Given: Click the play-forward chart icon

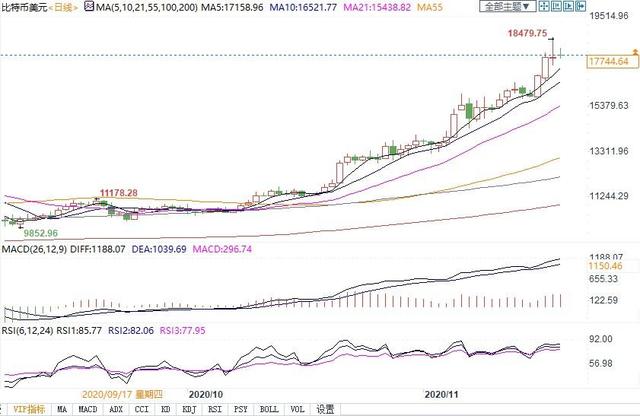Looking at the screenshot, I should (568, 6).
